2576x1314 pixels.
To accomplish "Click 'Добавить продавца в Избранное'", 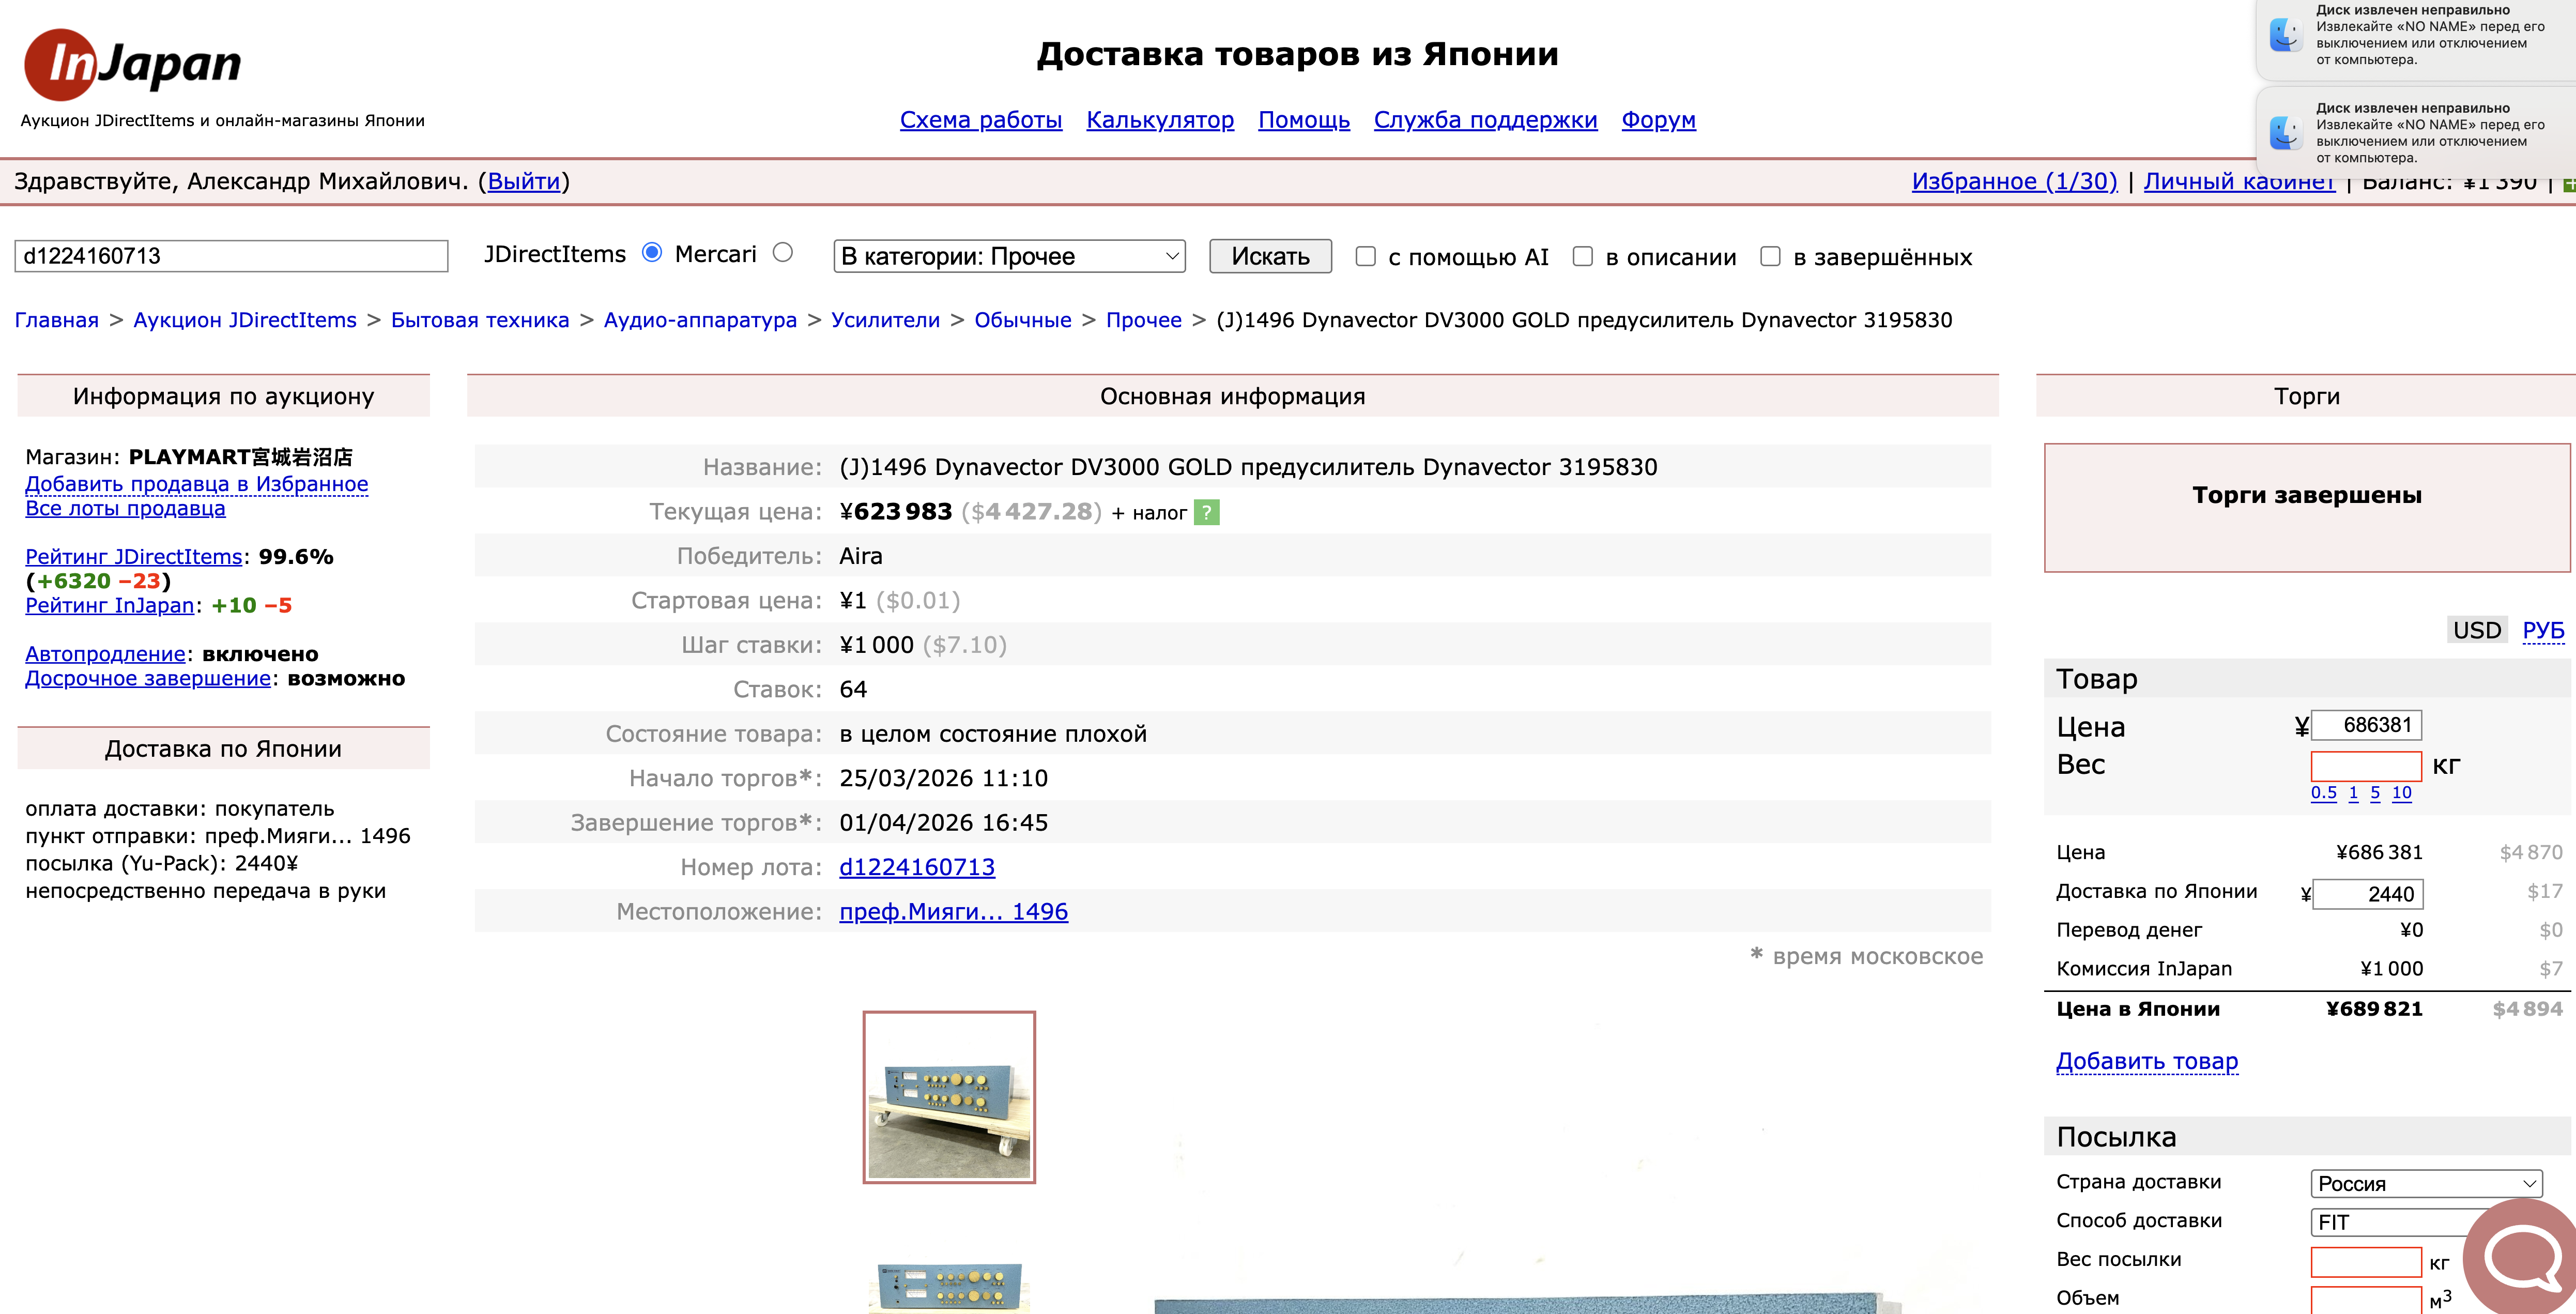I will coord(196,484).
